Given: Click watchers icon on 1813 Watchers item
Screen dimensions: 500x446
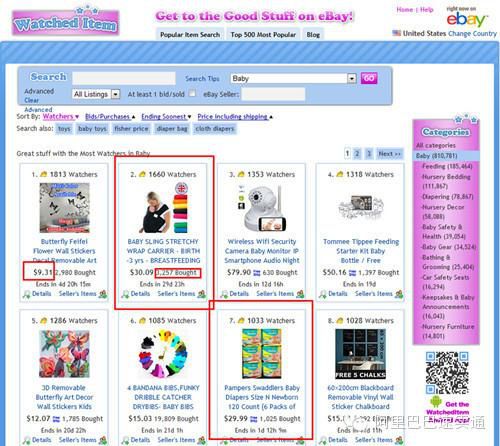Looking at the screenshot, I should (x=44, y=174).
